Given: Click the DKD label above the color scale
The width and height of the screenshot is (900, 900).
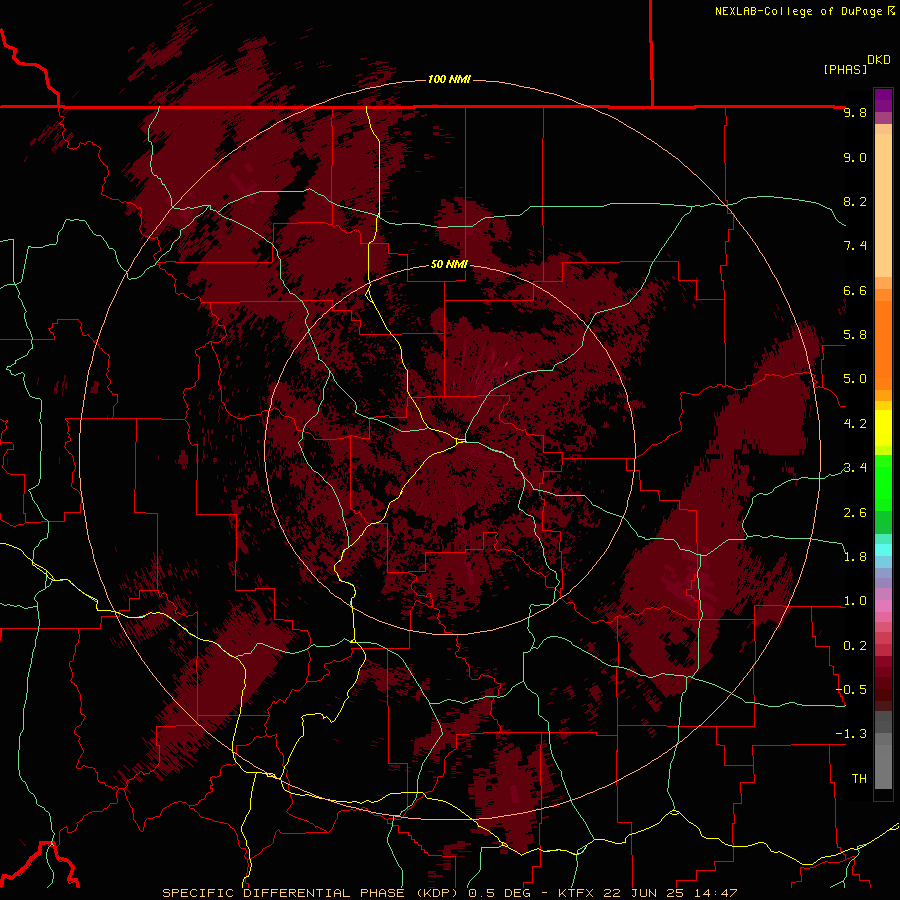Looking at the screenshot, I should tap(879, 60).
